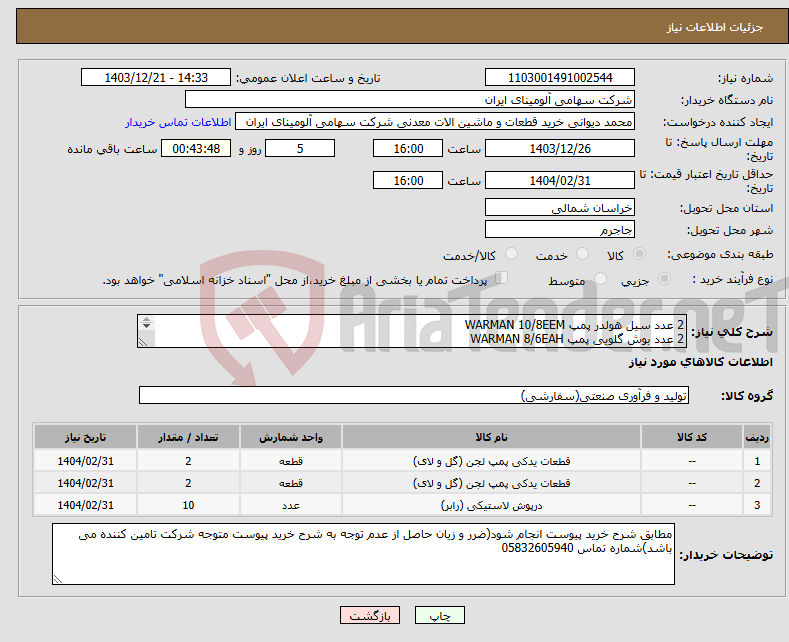Click scroll down arrow in شرح کلی نیاز box
The image size is (789, 642).
pyautogui.click(x=146, y=326)
